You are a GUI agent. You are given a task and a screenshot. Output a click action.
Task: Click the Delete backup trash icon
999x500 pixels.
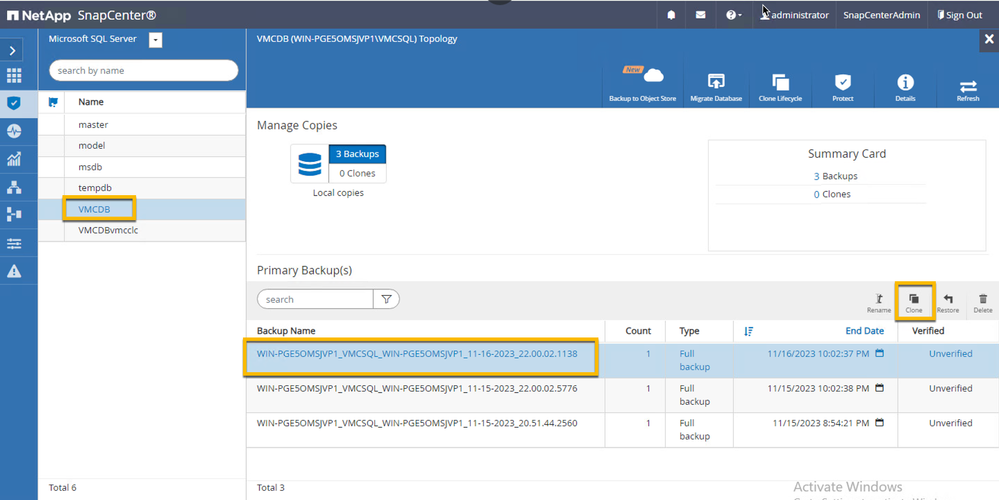click(x=983, y=300)
